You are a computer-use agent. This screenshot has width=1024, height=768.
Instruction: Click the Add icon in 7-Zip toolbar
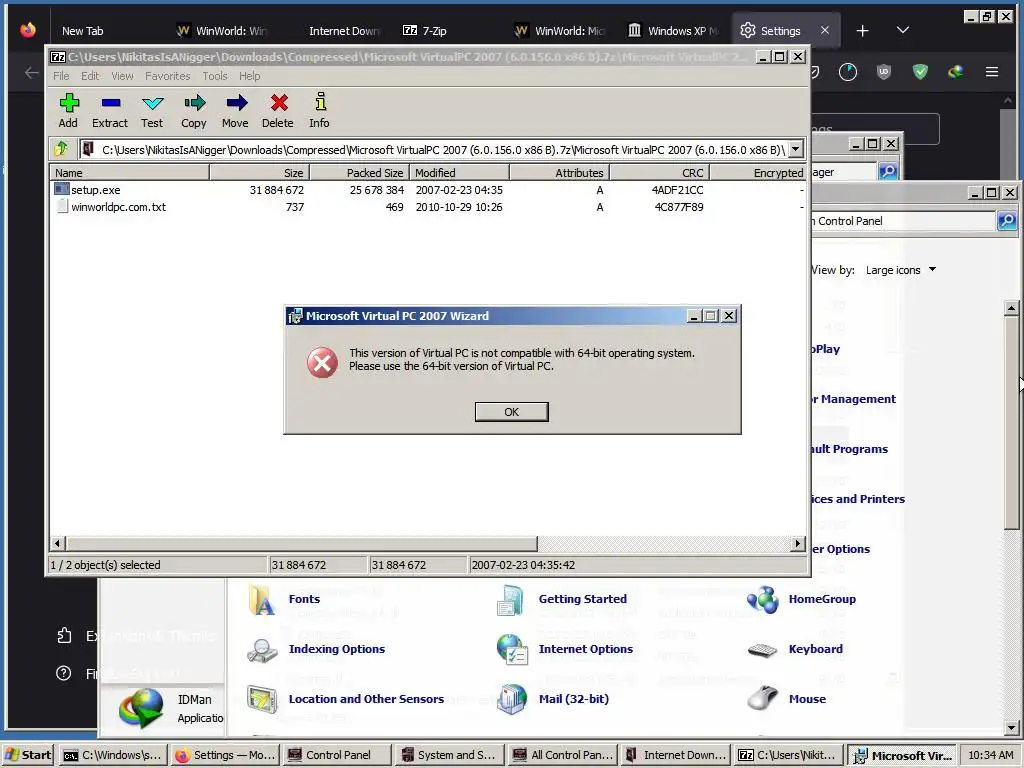pyautogui.click(x=69, y=110)
